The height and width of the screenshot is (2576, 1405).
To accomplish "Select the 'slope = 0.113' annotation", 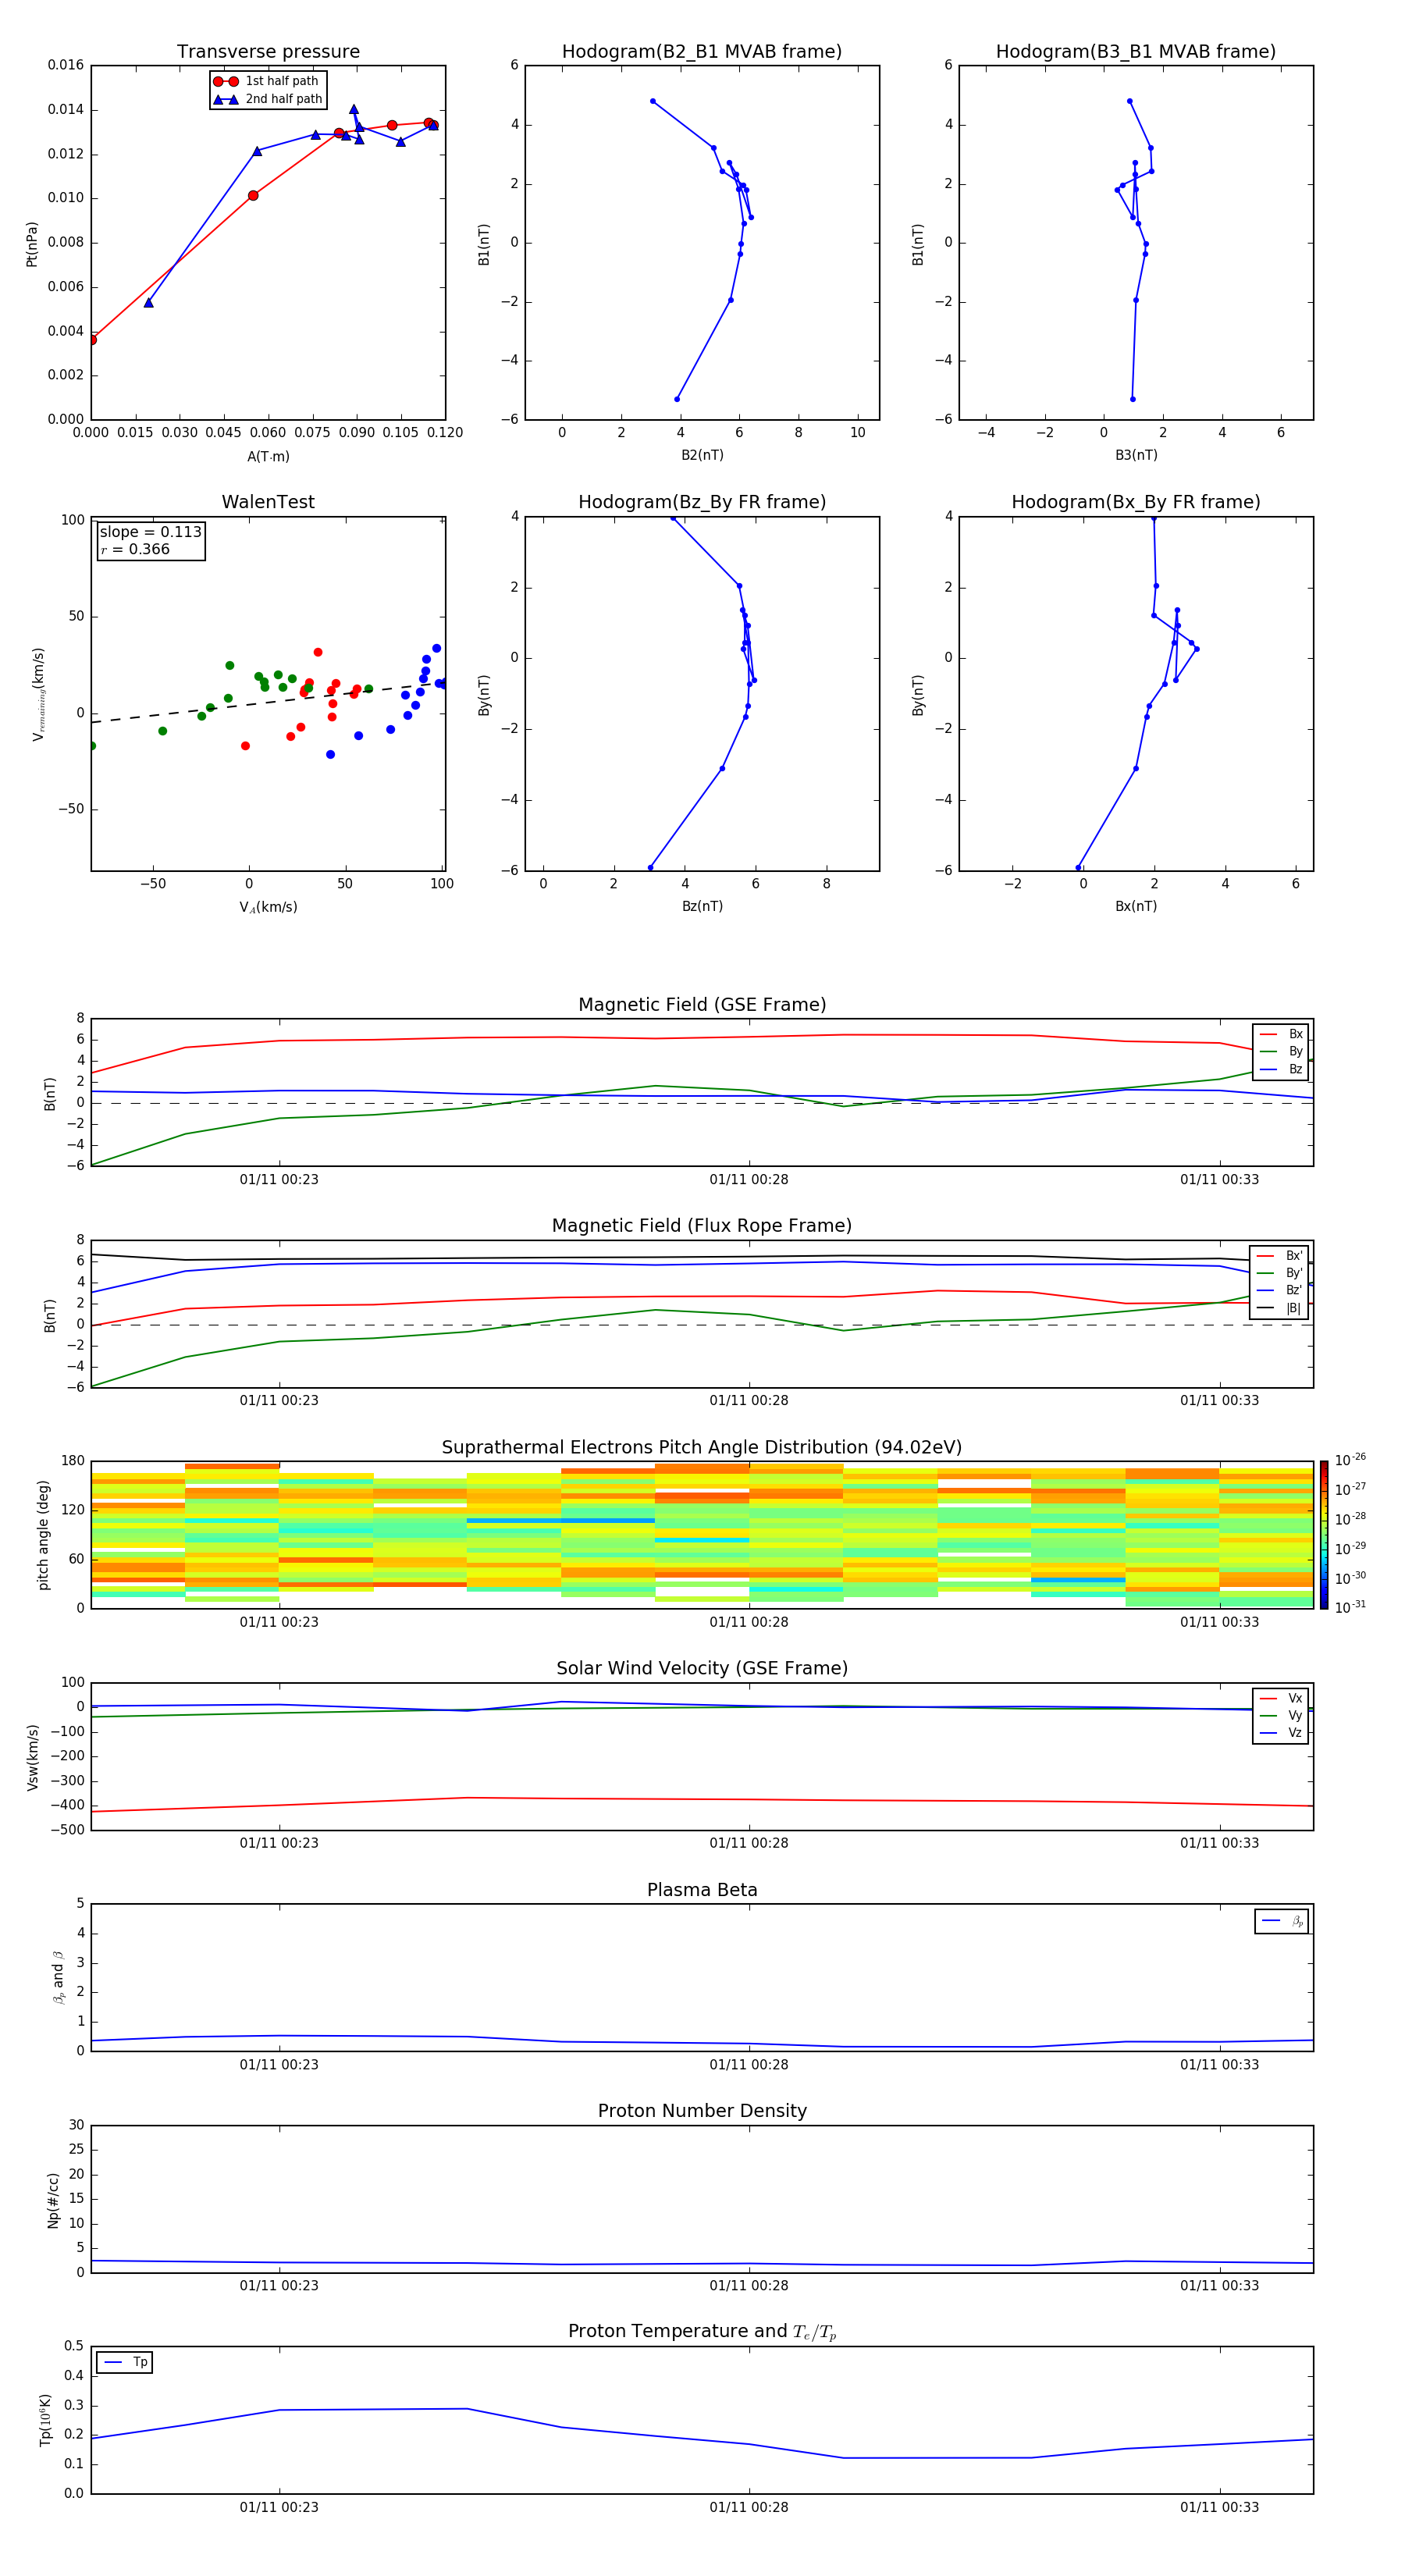I will [x=150, y=532].
